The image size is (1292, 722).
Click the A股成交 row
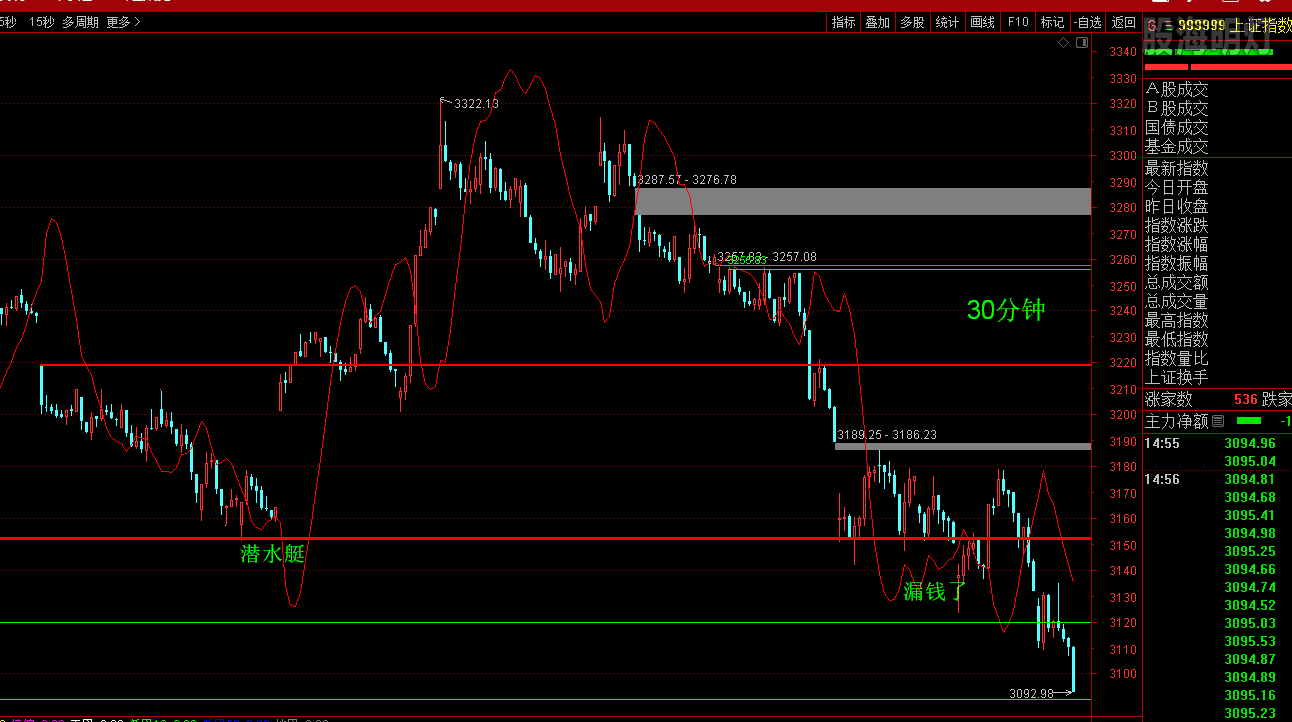[x=1177, y=90]
